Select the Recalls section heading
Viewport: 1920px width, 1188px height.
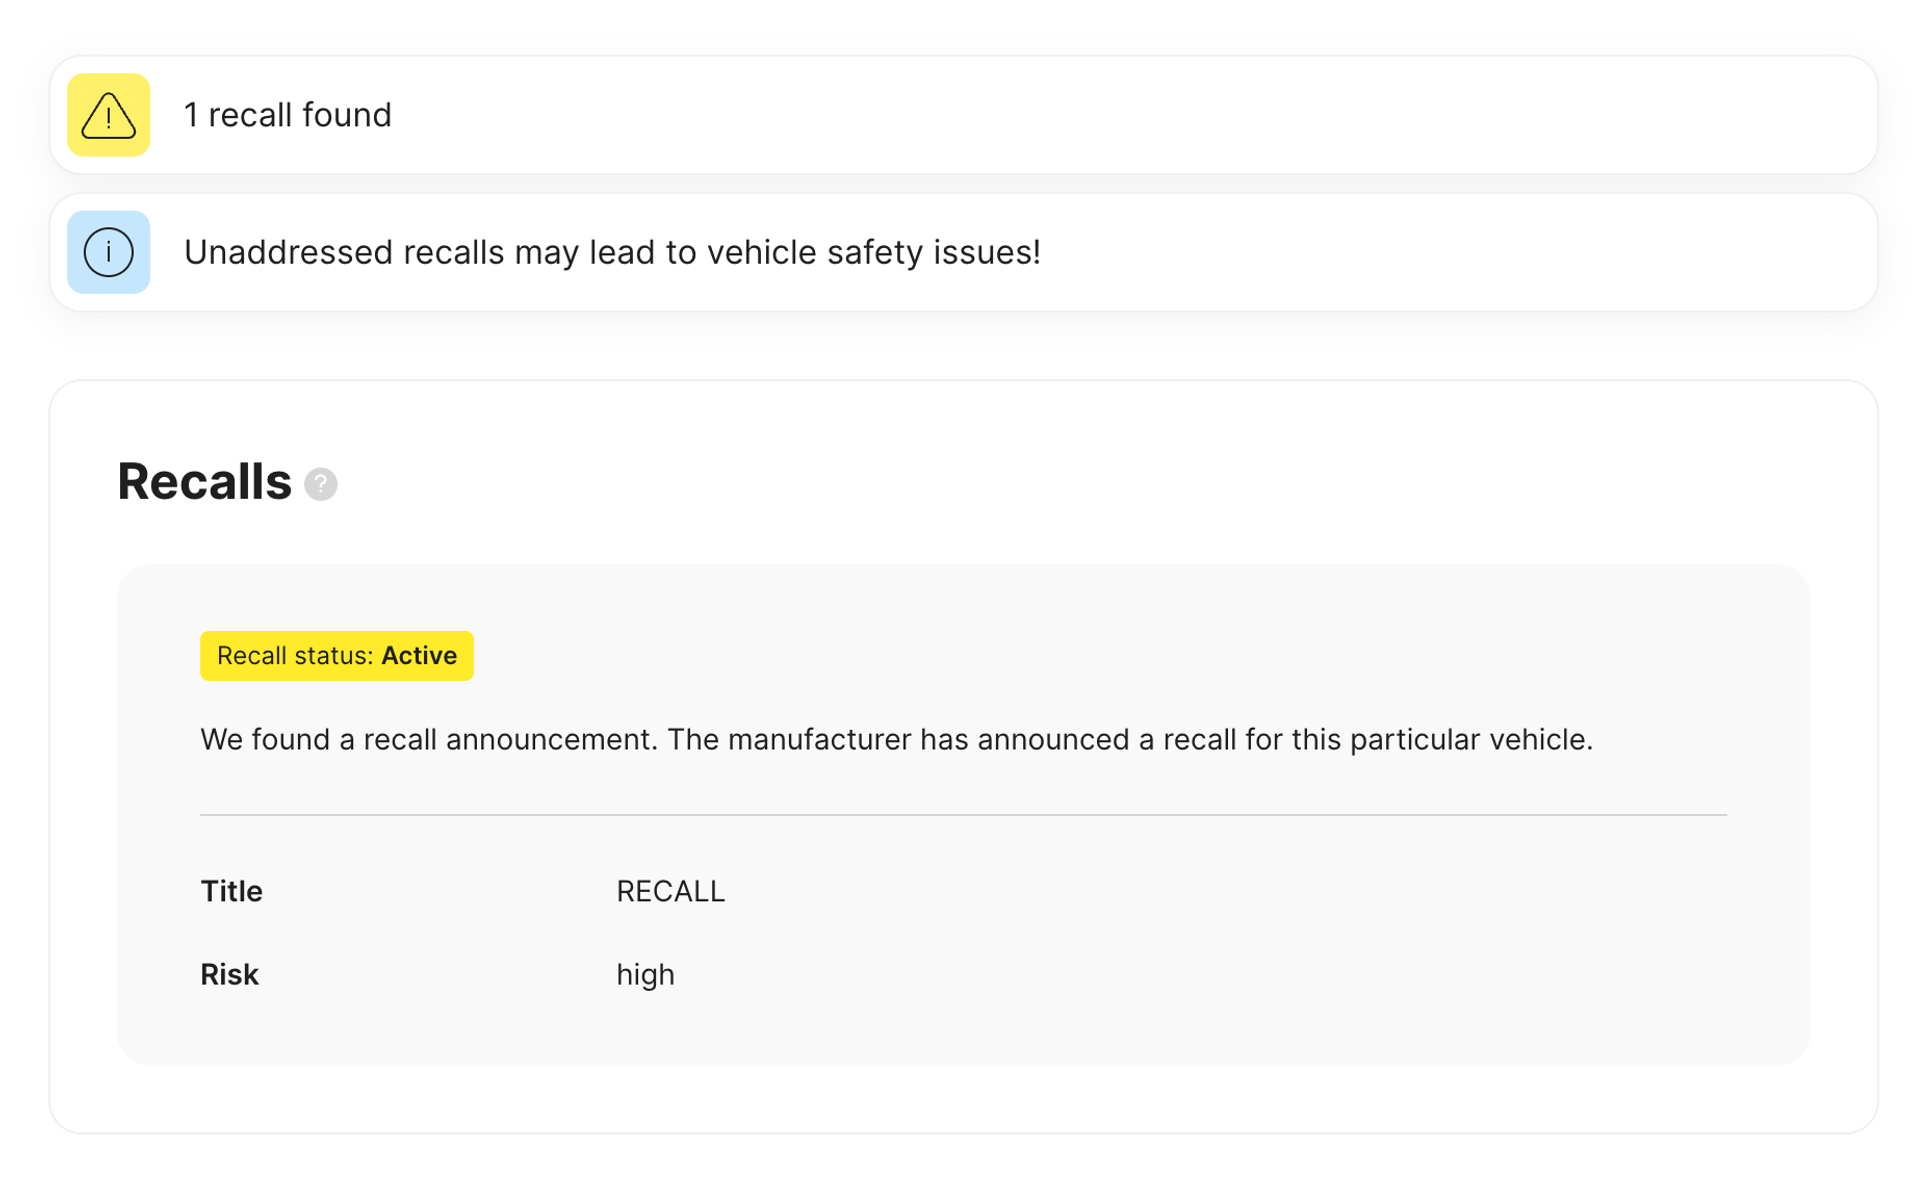204,481
